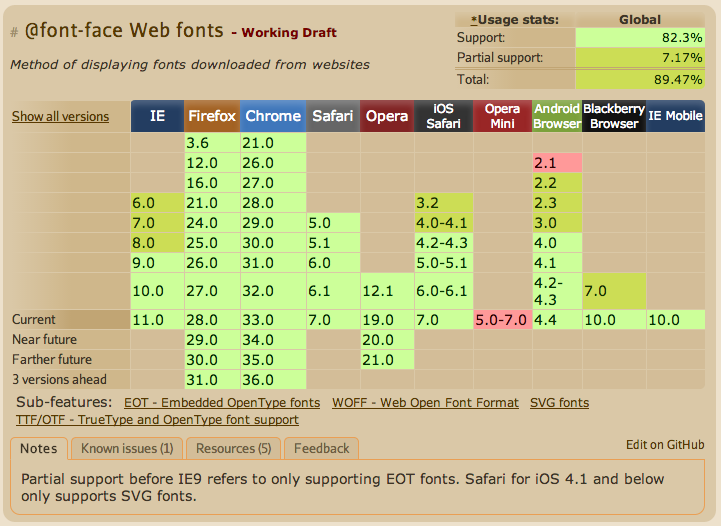Click the 82.3% support value

640,37
